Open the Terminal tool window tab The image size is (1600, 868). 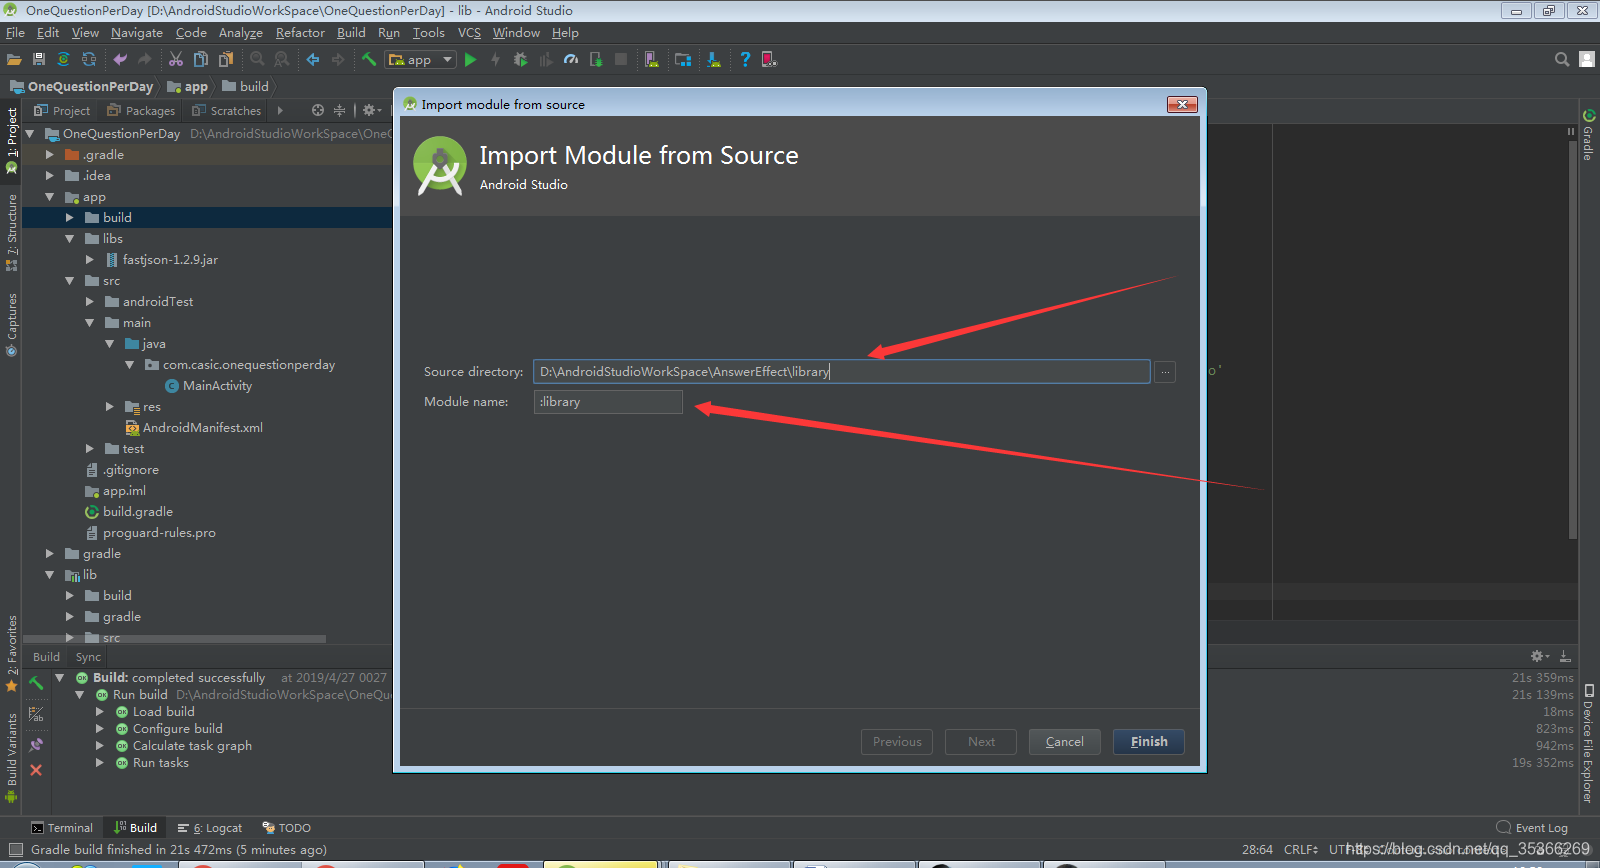tap(62, 828)
